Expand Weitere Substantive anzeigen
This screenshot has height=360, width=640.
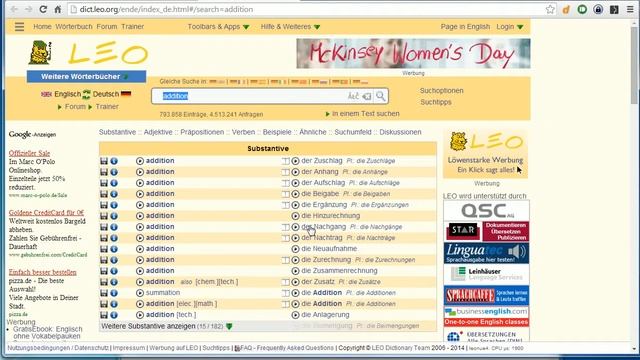pos(167,326)
